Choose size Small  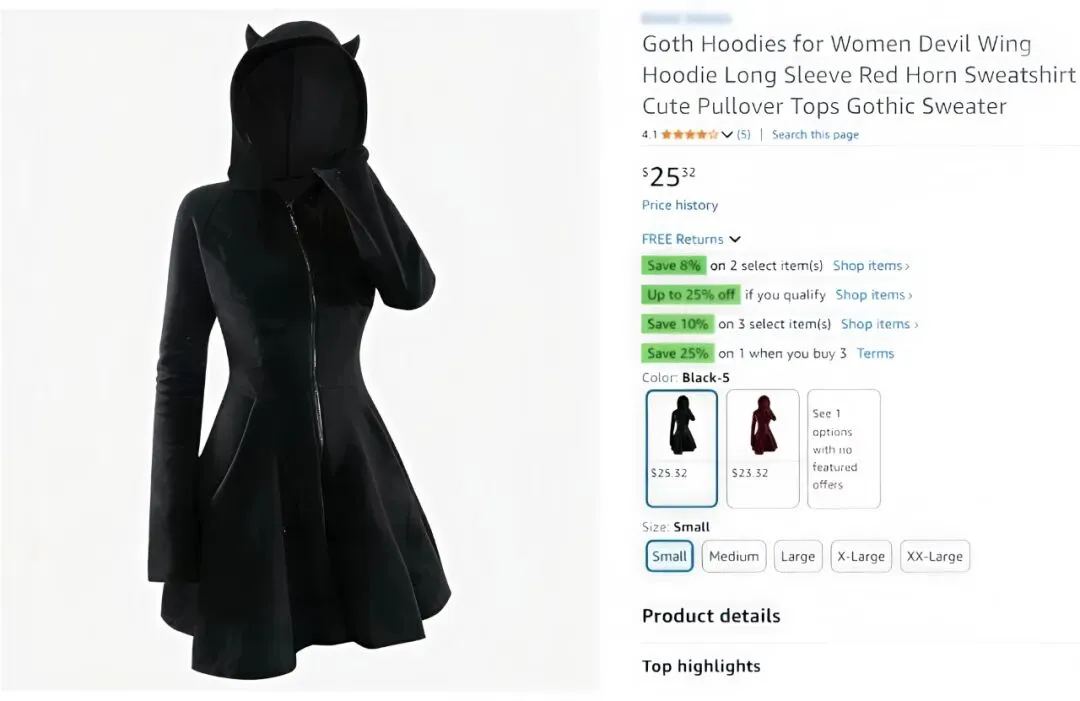coord(669,556)
